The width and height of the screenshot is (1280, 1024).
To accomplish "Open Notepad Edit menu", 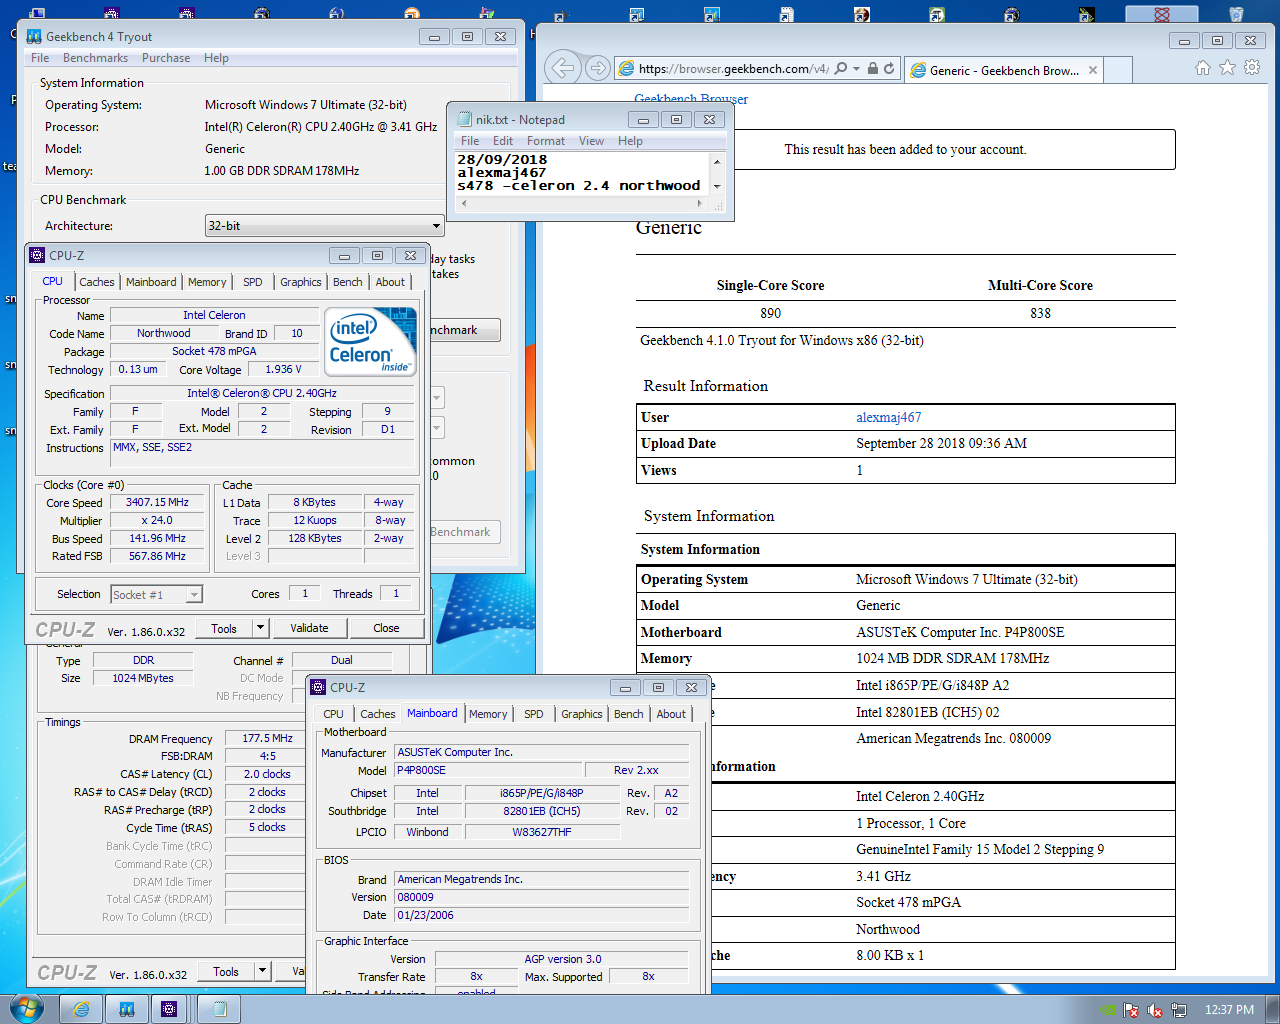I will pyautogui.click(x=503, y=141).
